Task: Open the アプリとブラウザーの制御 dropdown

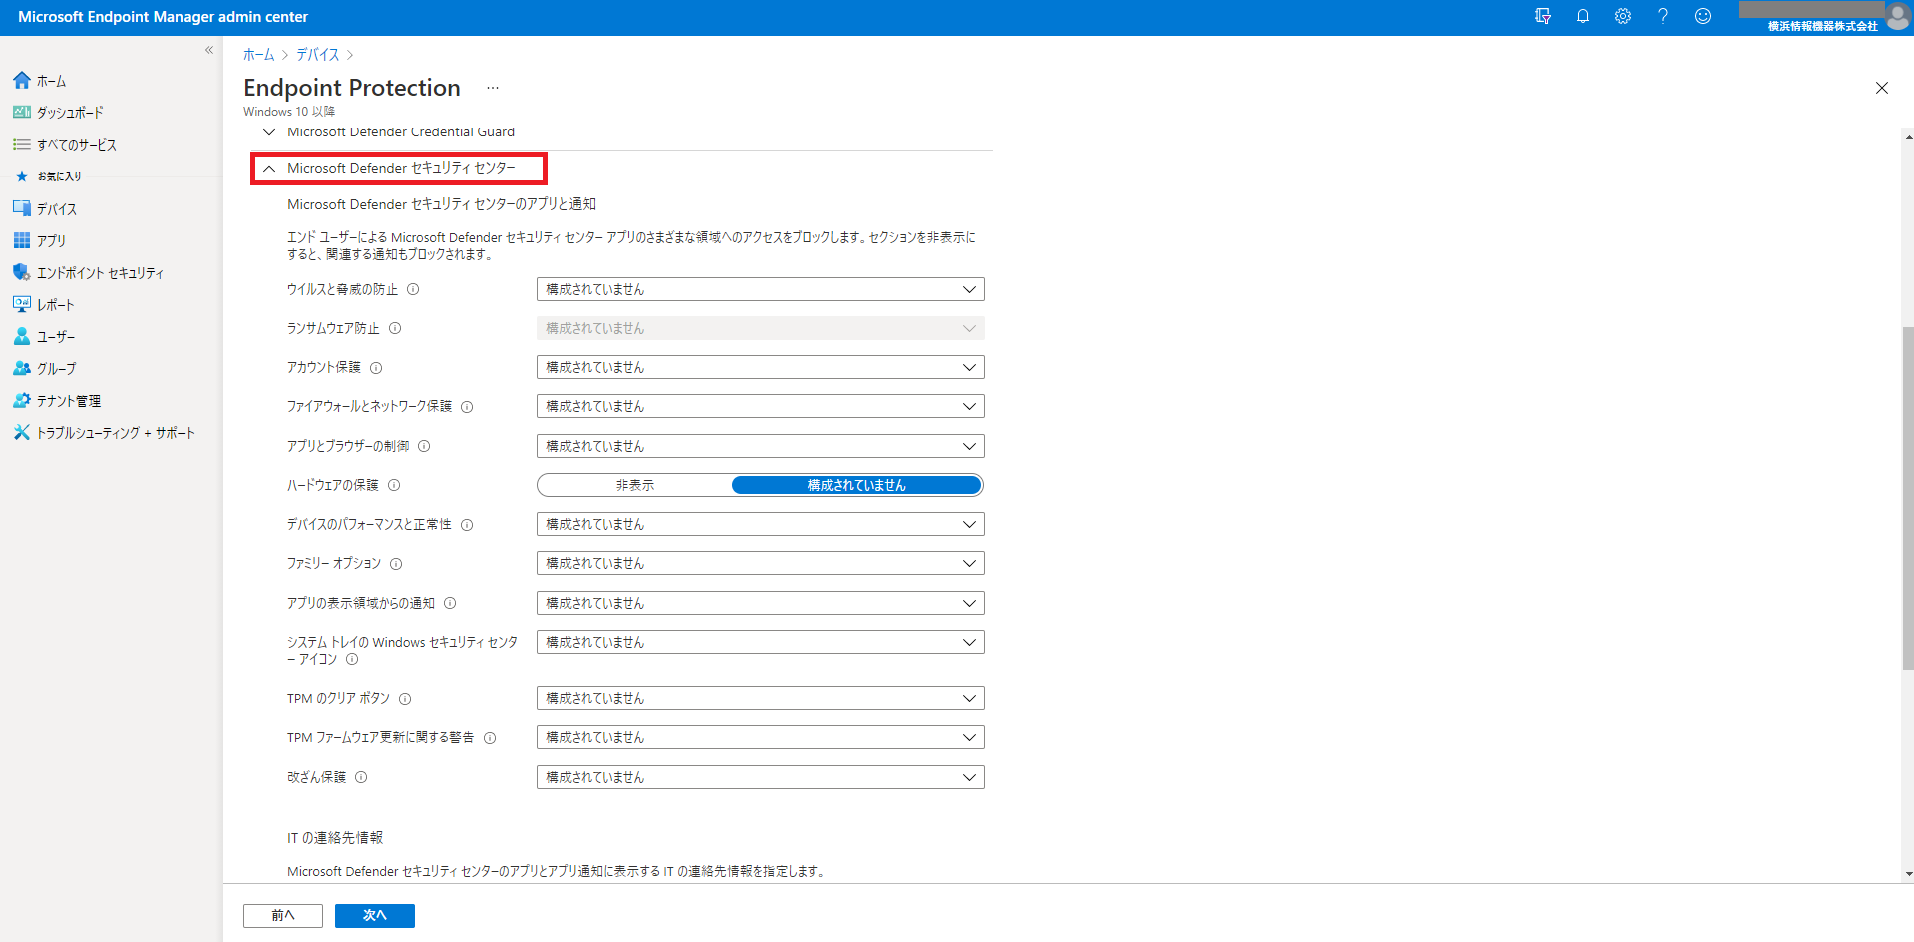Action: click(x=761, y=446)
